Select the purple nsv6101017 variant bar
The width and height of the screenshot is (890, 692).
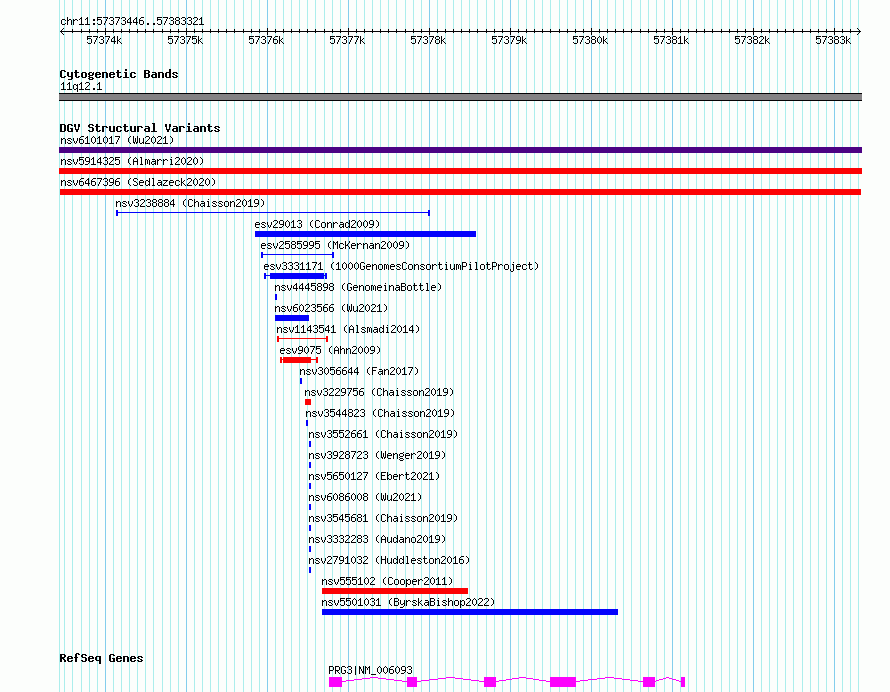pyautogui.click(x=460, y=150)
